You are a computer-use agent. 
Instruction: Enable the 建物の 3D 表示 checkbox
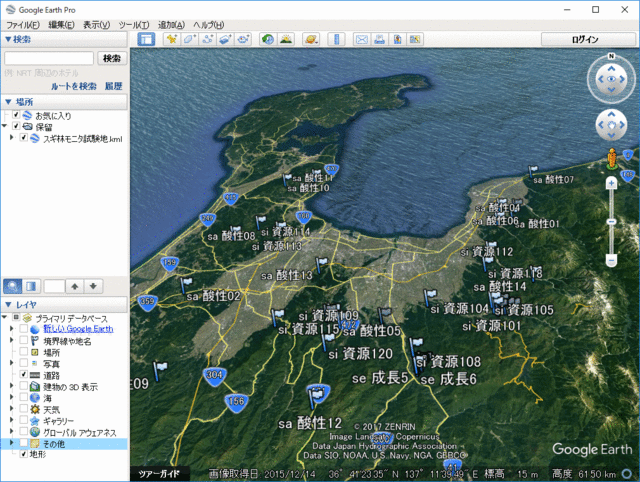click(24, 386)
